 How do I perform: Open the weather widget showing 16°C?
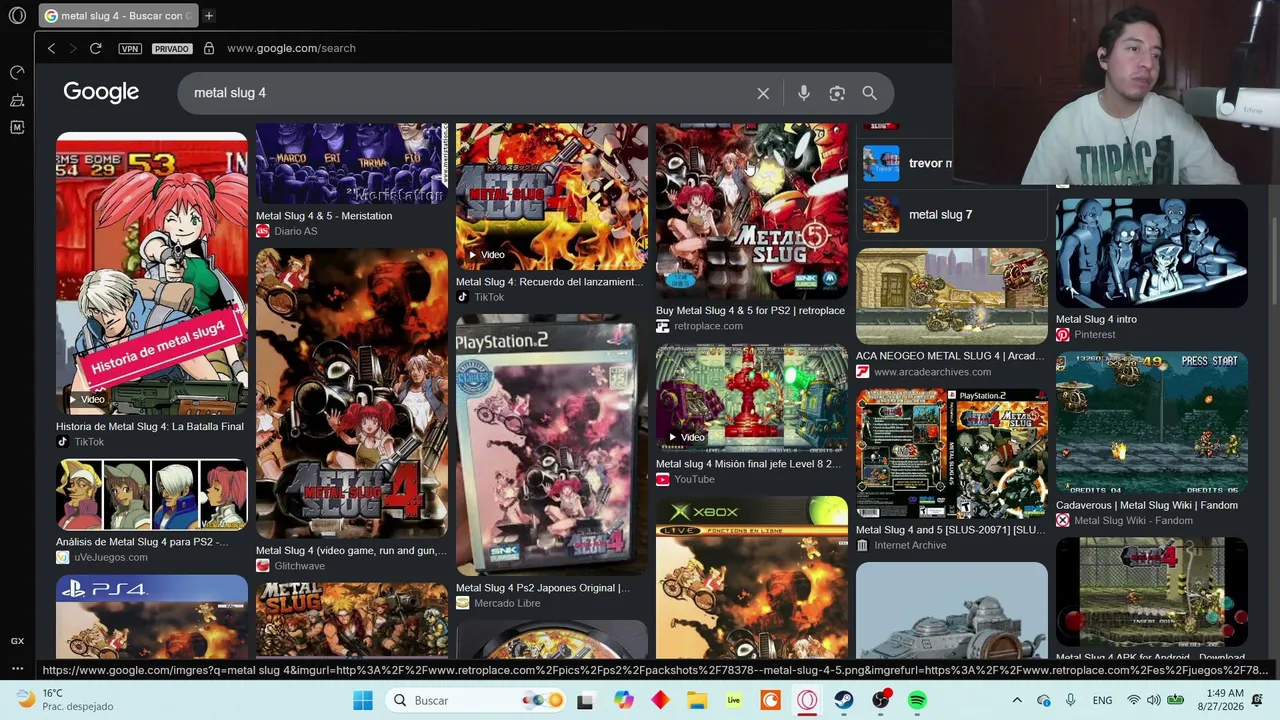click(65, 700)
